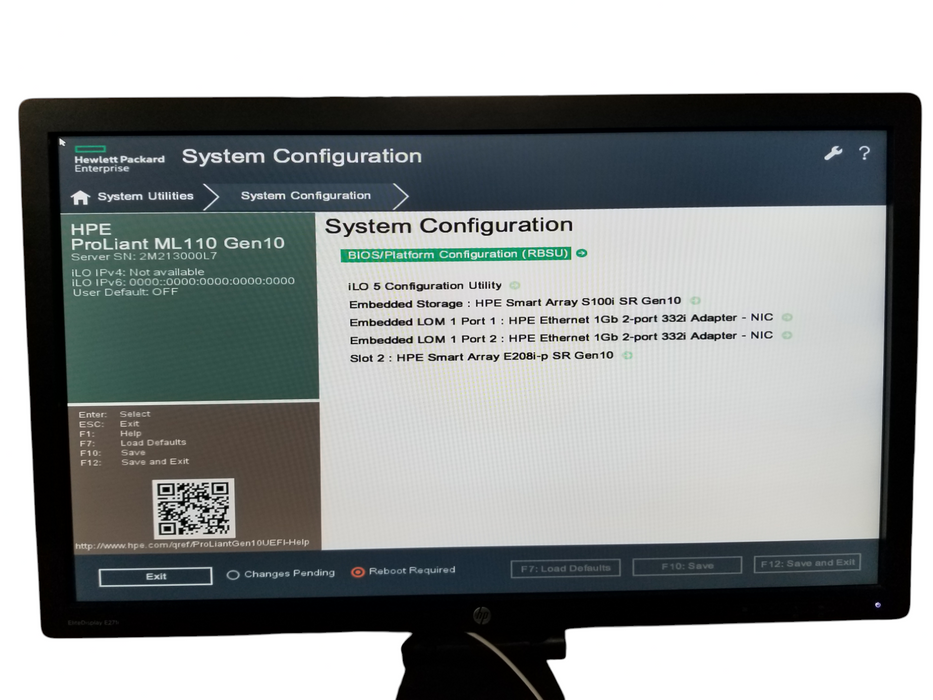Open Slot 2 HPE Smart Array E208i-p
This screenshot has width=933, height=700.
click(482, 356)
